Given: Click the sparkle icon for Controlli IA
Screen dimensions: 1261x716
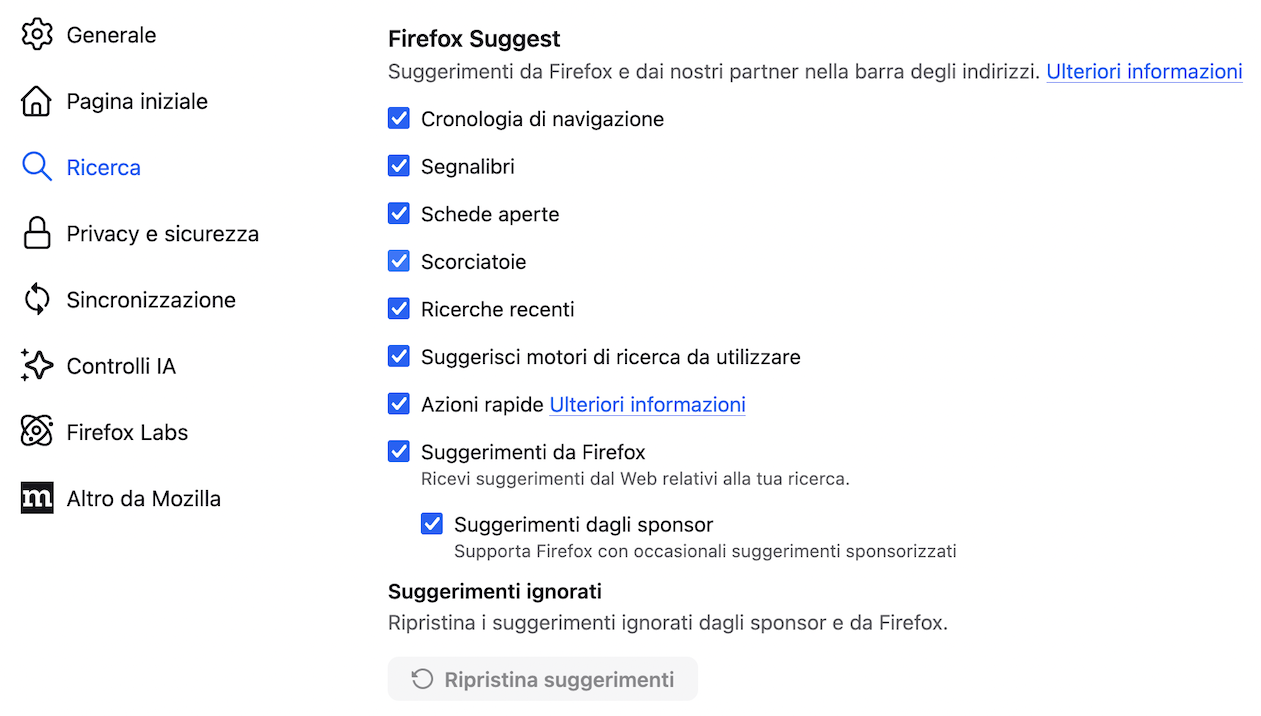Looking at the screenshot, I should pos(36,365).
